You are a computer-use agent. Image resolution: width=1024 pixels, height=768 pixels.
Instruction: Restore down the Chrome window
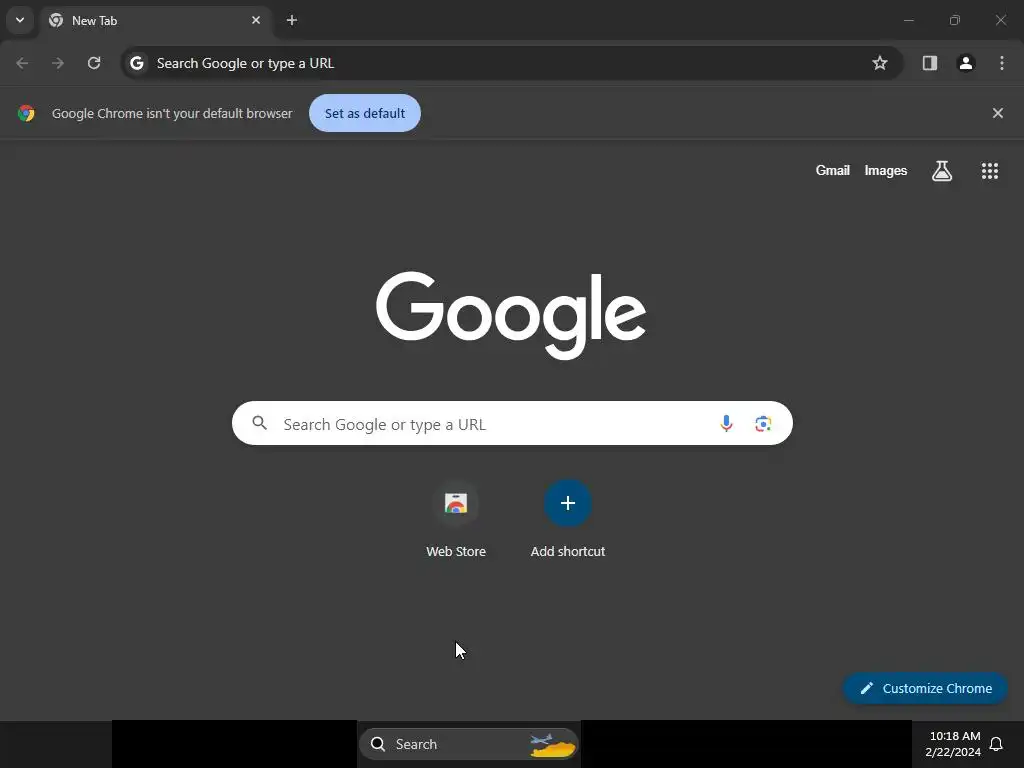coord(955,20)
